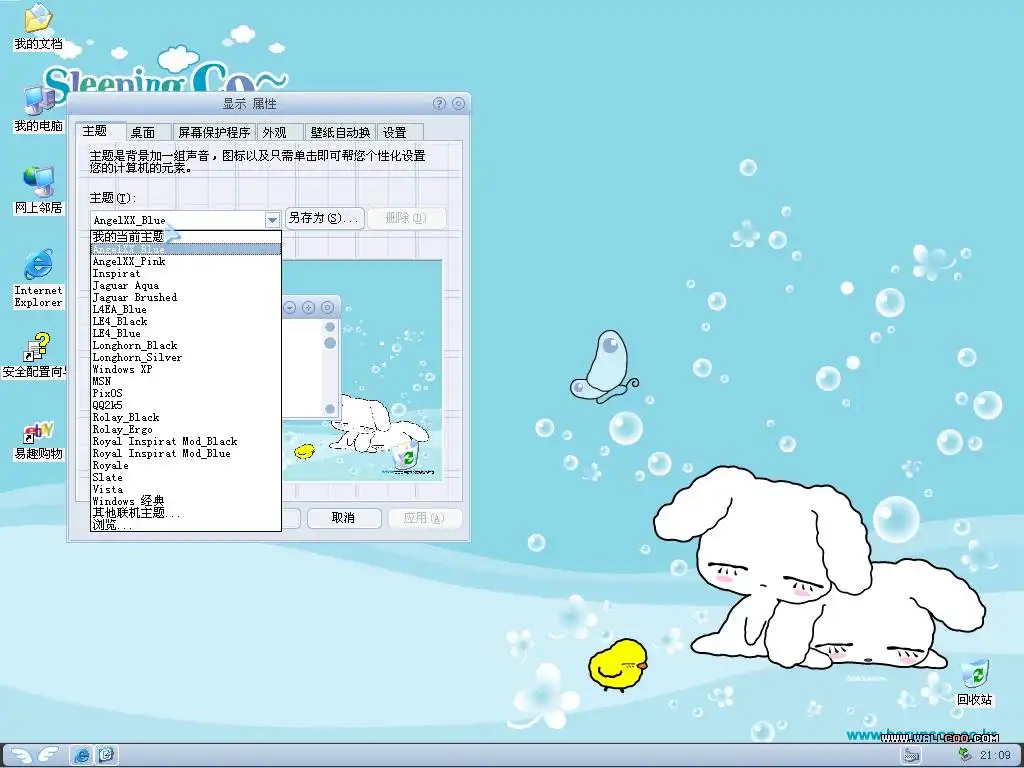
Task: Select the Windows XP theme
Action: pos(185,369)
